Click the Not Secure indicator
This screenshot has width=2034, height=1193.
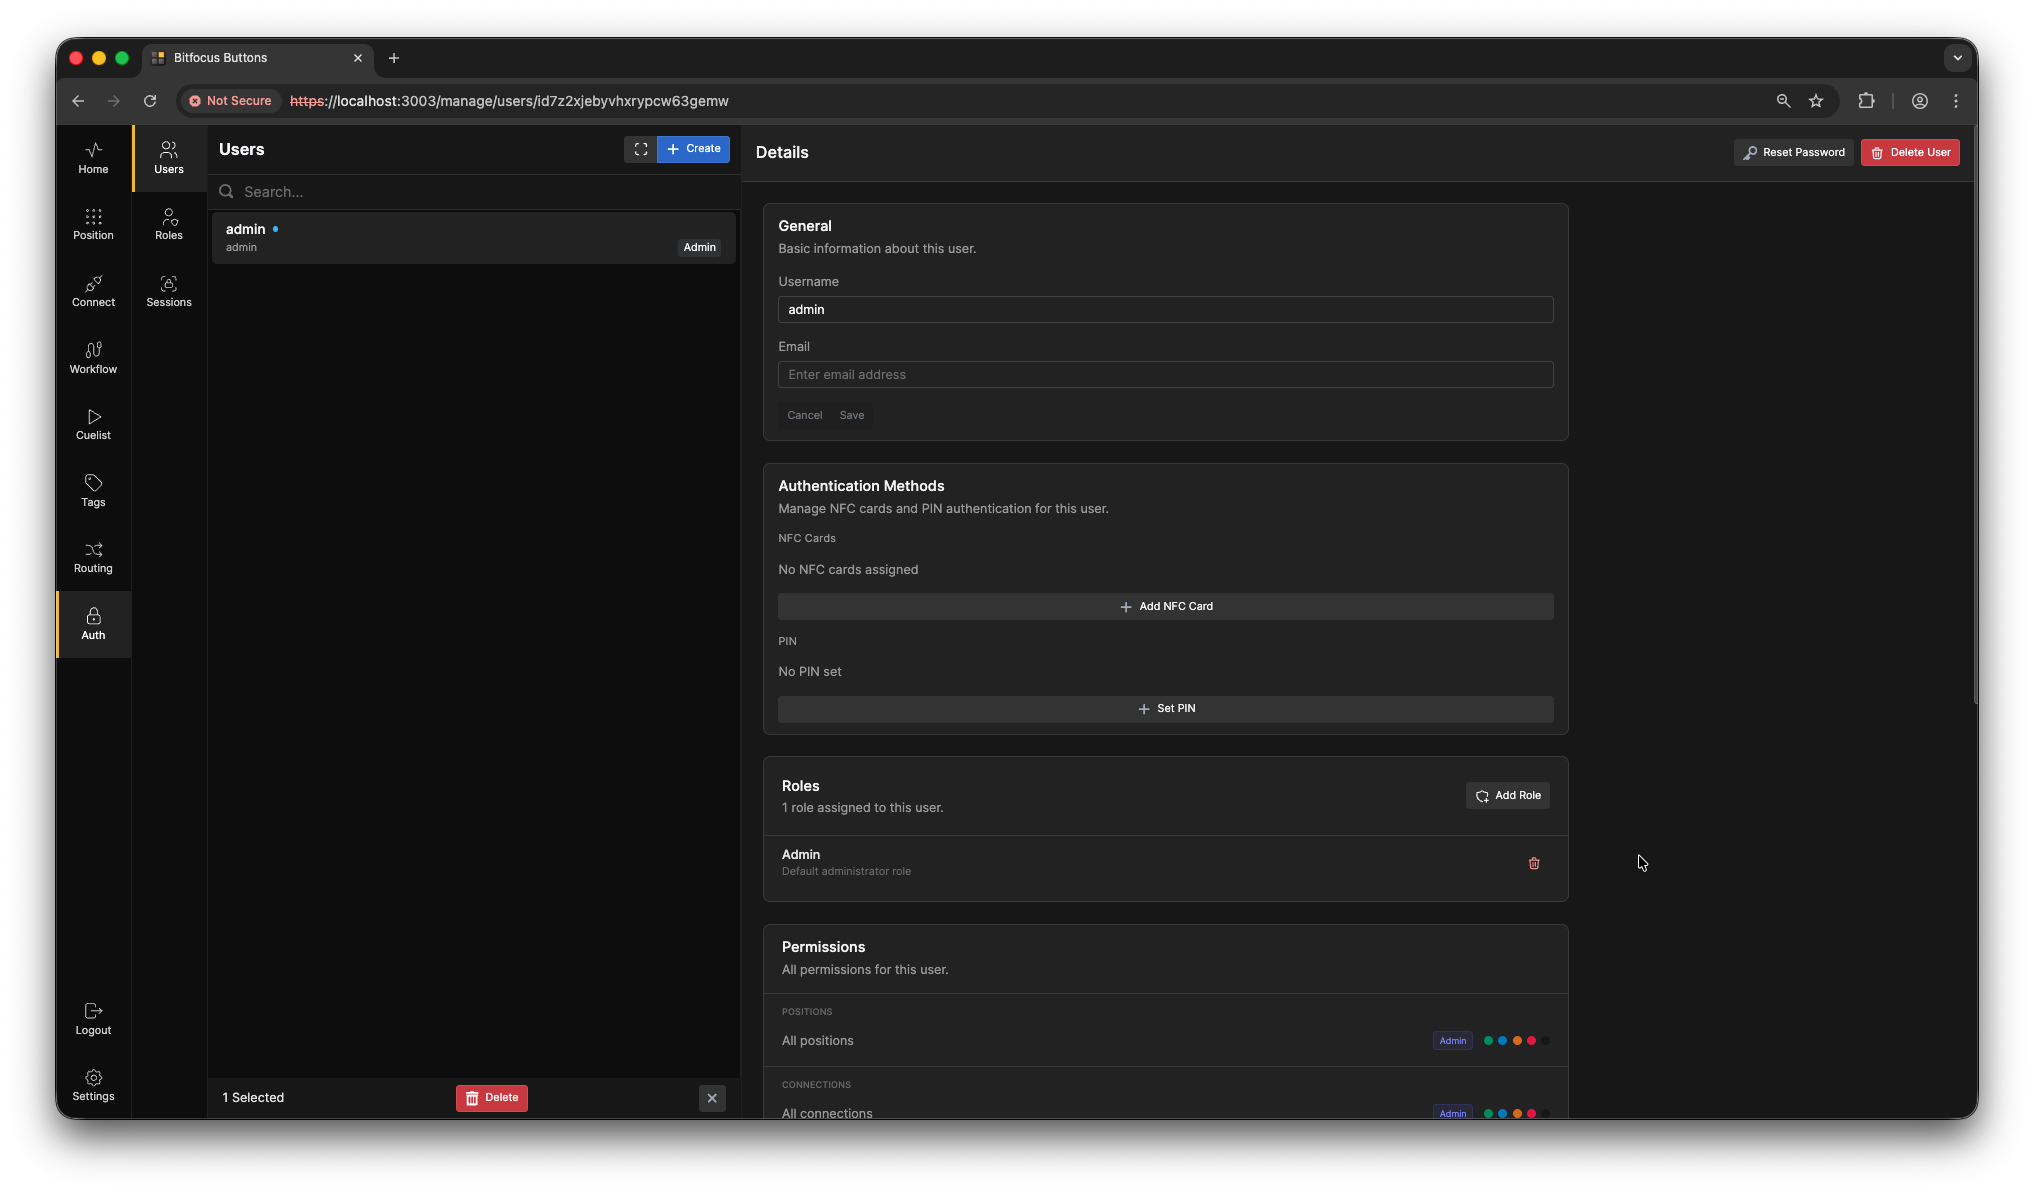pyautogui.click(x=231, y=101)
